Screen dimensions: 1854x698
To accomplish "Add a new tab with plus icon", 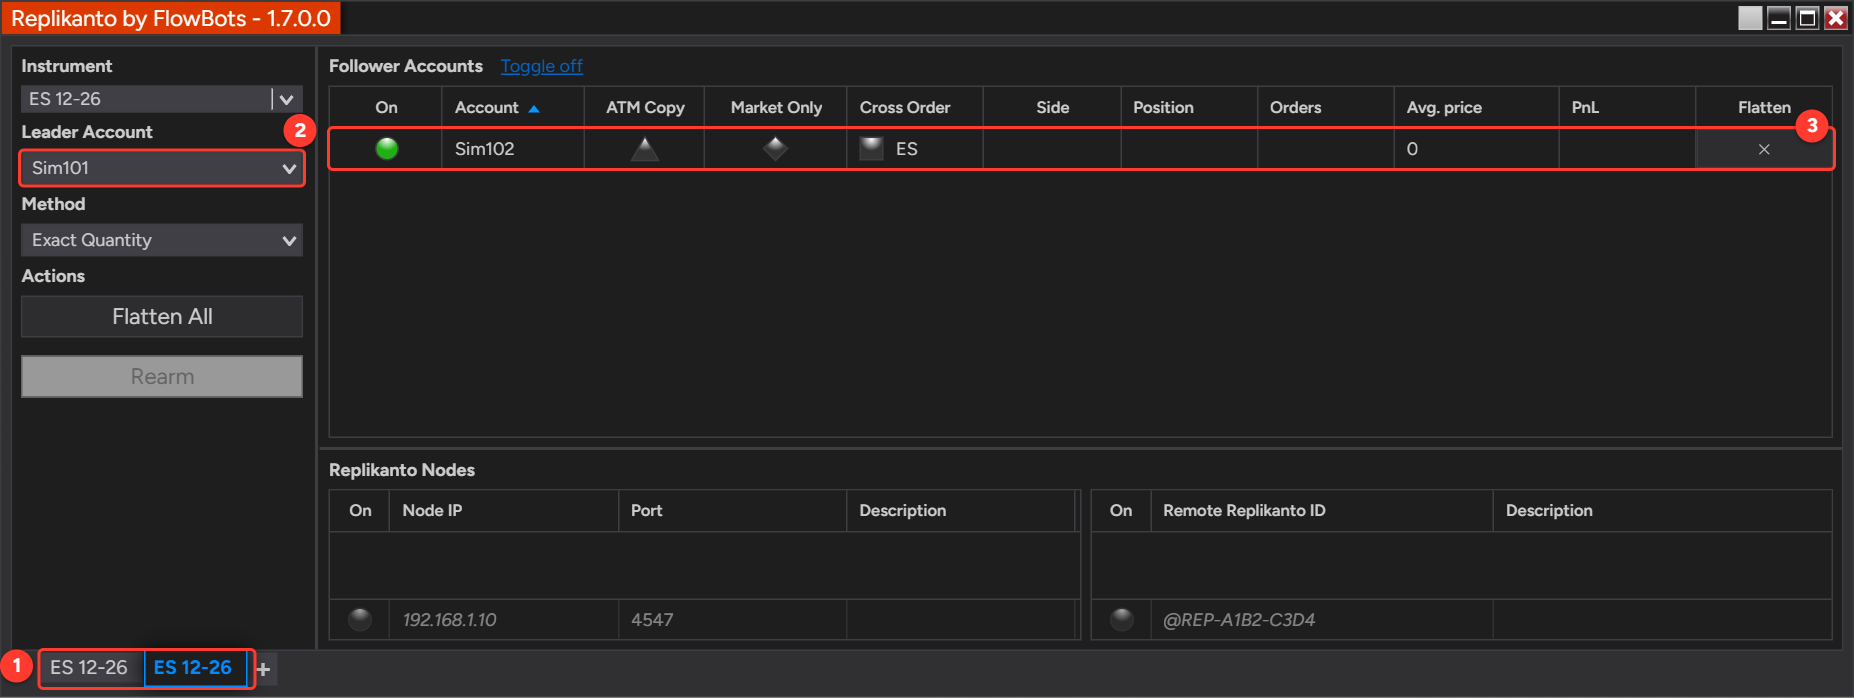I will tap(263, 669).
